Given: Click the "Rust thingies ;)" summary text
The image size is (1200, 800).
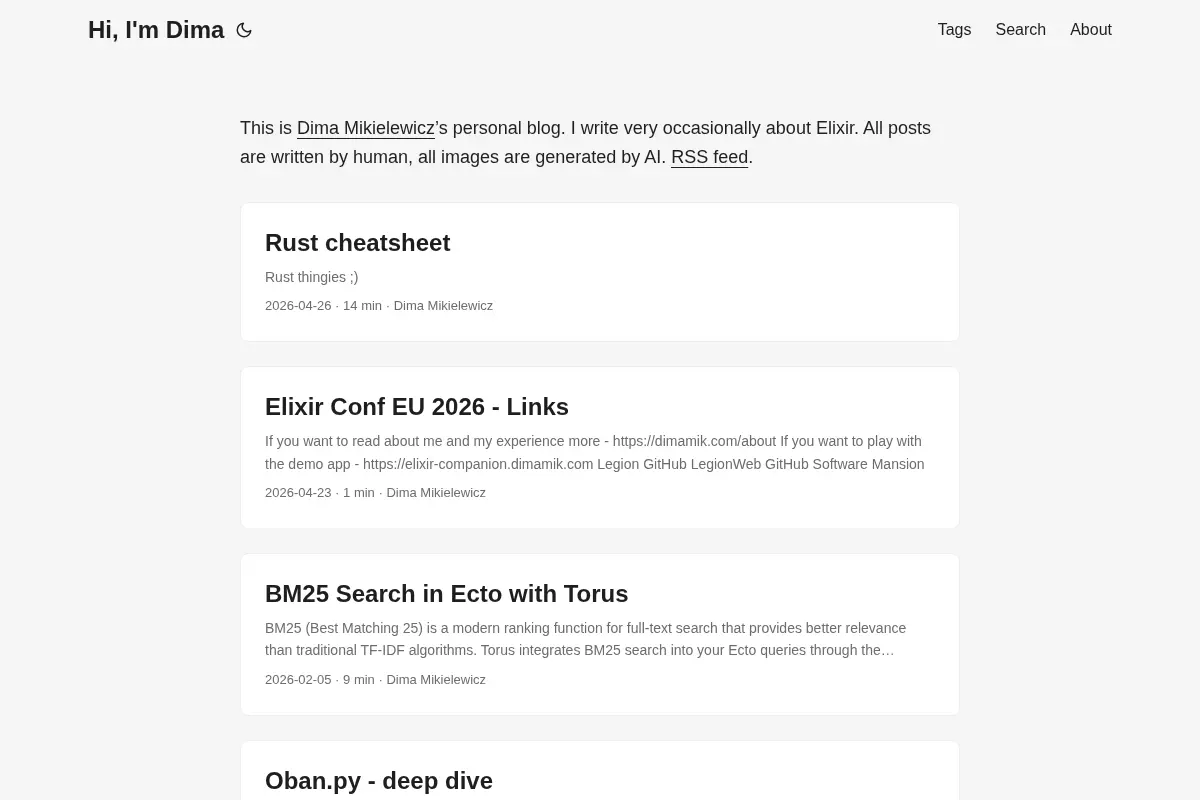Looking at the screenshot, I should pyautogui.click(x=311, y=277).
